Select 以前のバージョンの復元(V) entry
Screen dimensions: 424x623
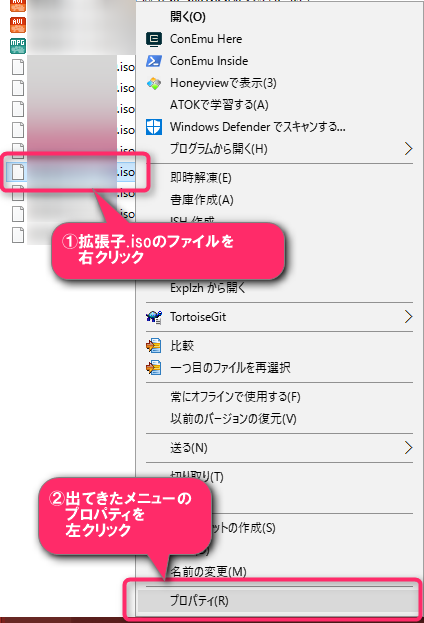pyautogui.click(x=233, y=418)
